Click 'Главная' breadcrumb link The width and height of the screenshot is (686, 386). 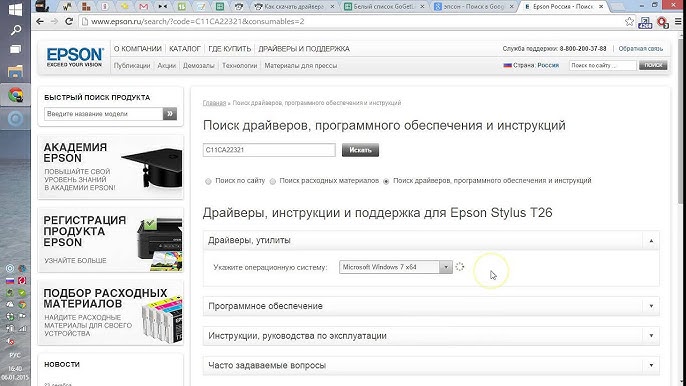[214, 103]
